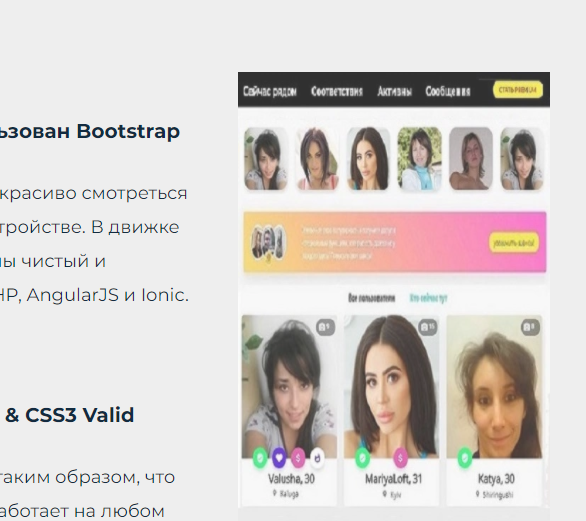Click purple heart icon on Valusha's card
This screenshot has height=521, width=586.
point(279,457)
